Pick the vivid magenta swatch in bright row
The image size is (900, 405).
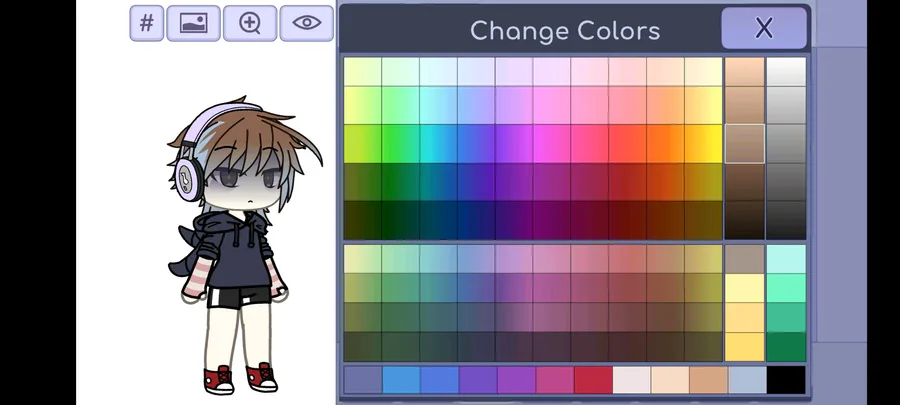click(x=551, y=144)
